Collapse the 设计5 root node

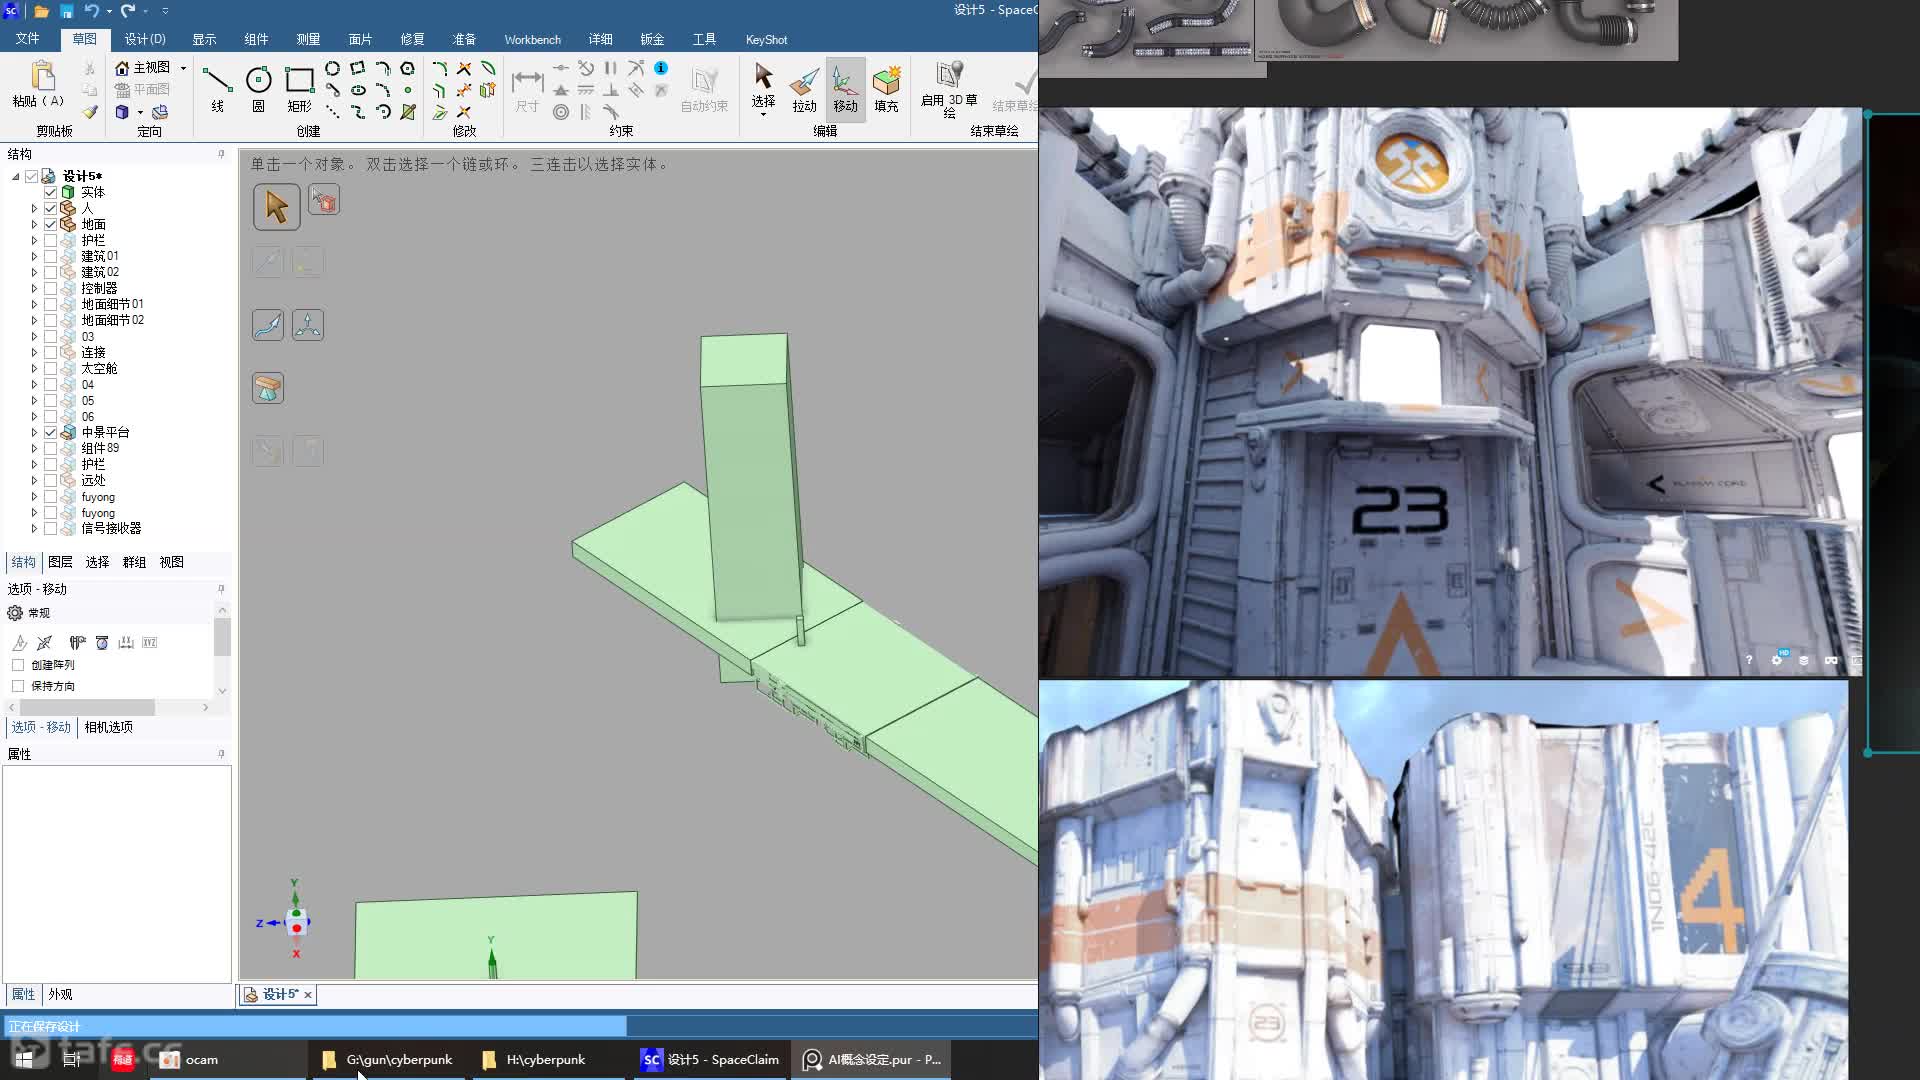click(x=15, y=176)
